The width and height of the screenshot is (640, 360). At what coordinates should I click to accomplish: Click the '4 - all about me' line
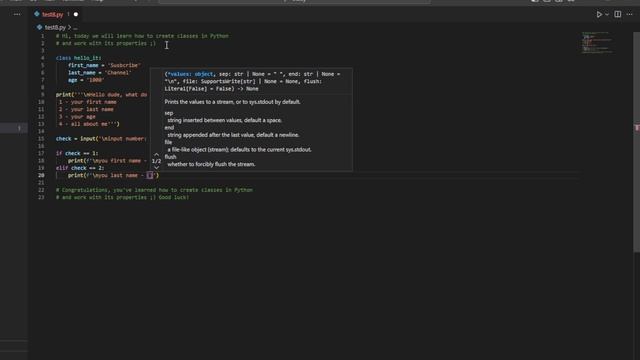pos(89,124)
